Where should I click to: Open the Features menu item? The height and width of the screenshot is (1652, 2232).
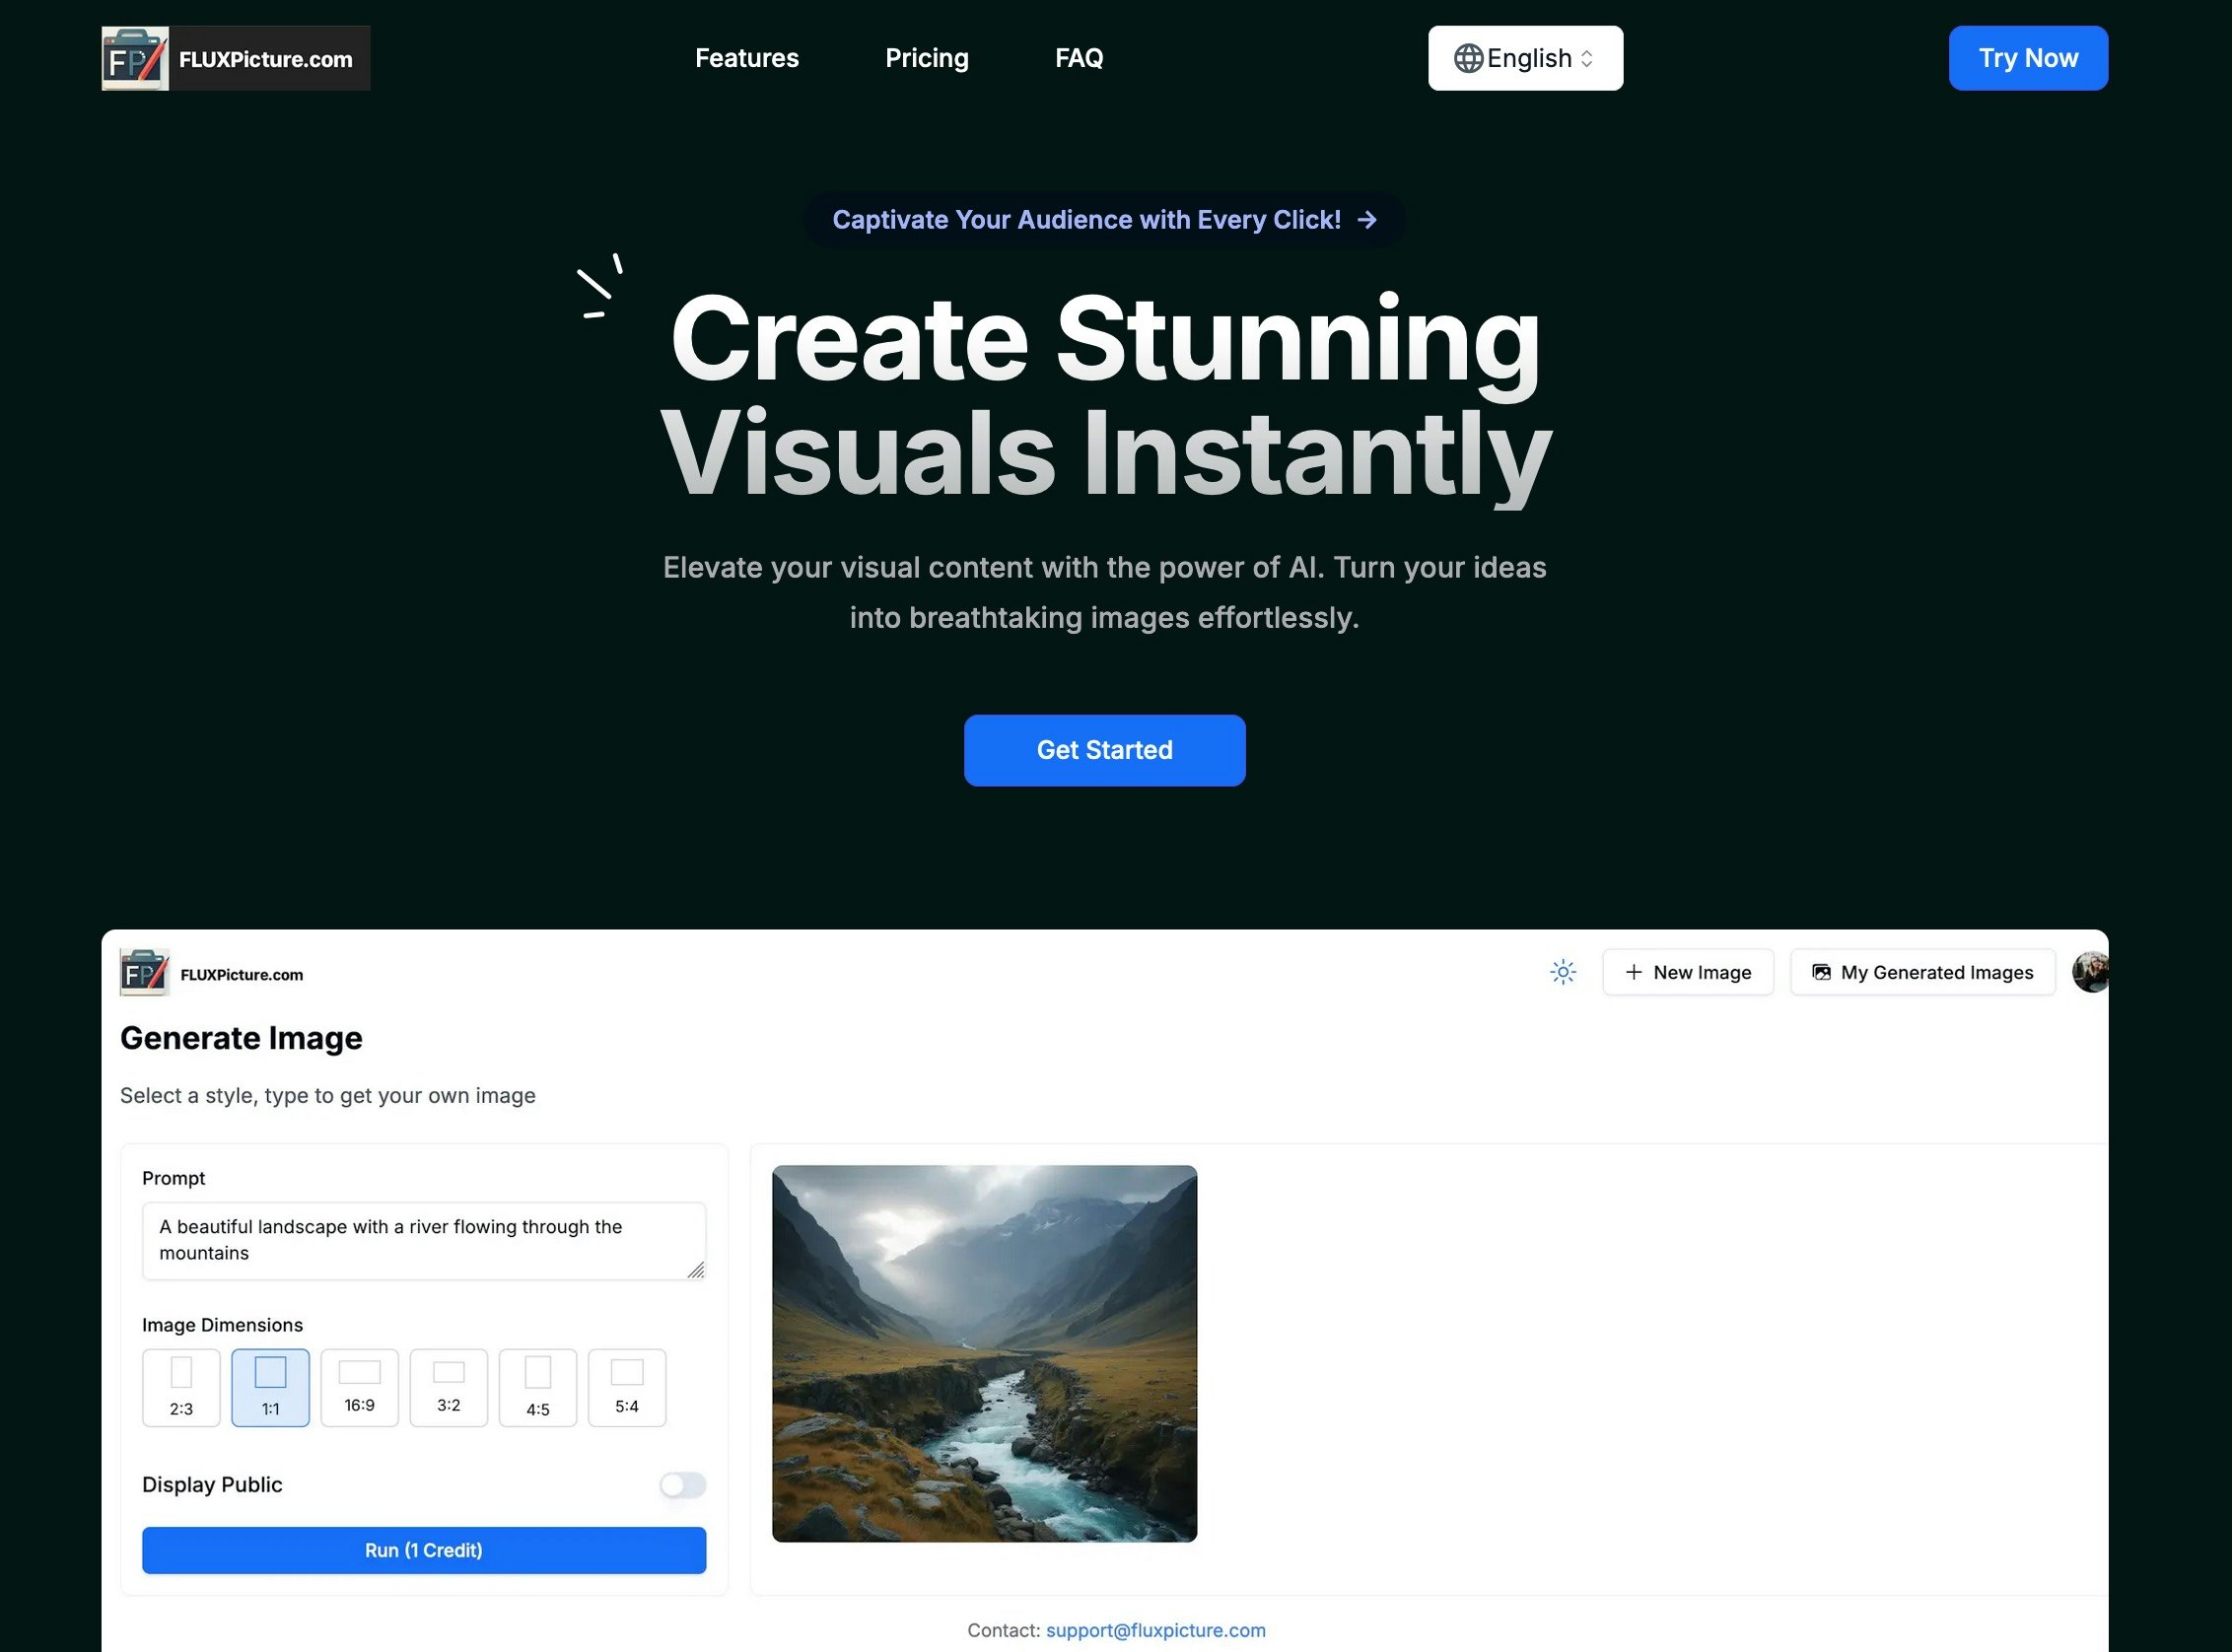[746, 59]
